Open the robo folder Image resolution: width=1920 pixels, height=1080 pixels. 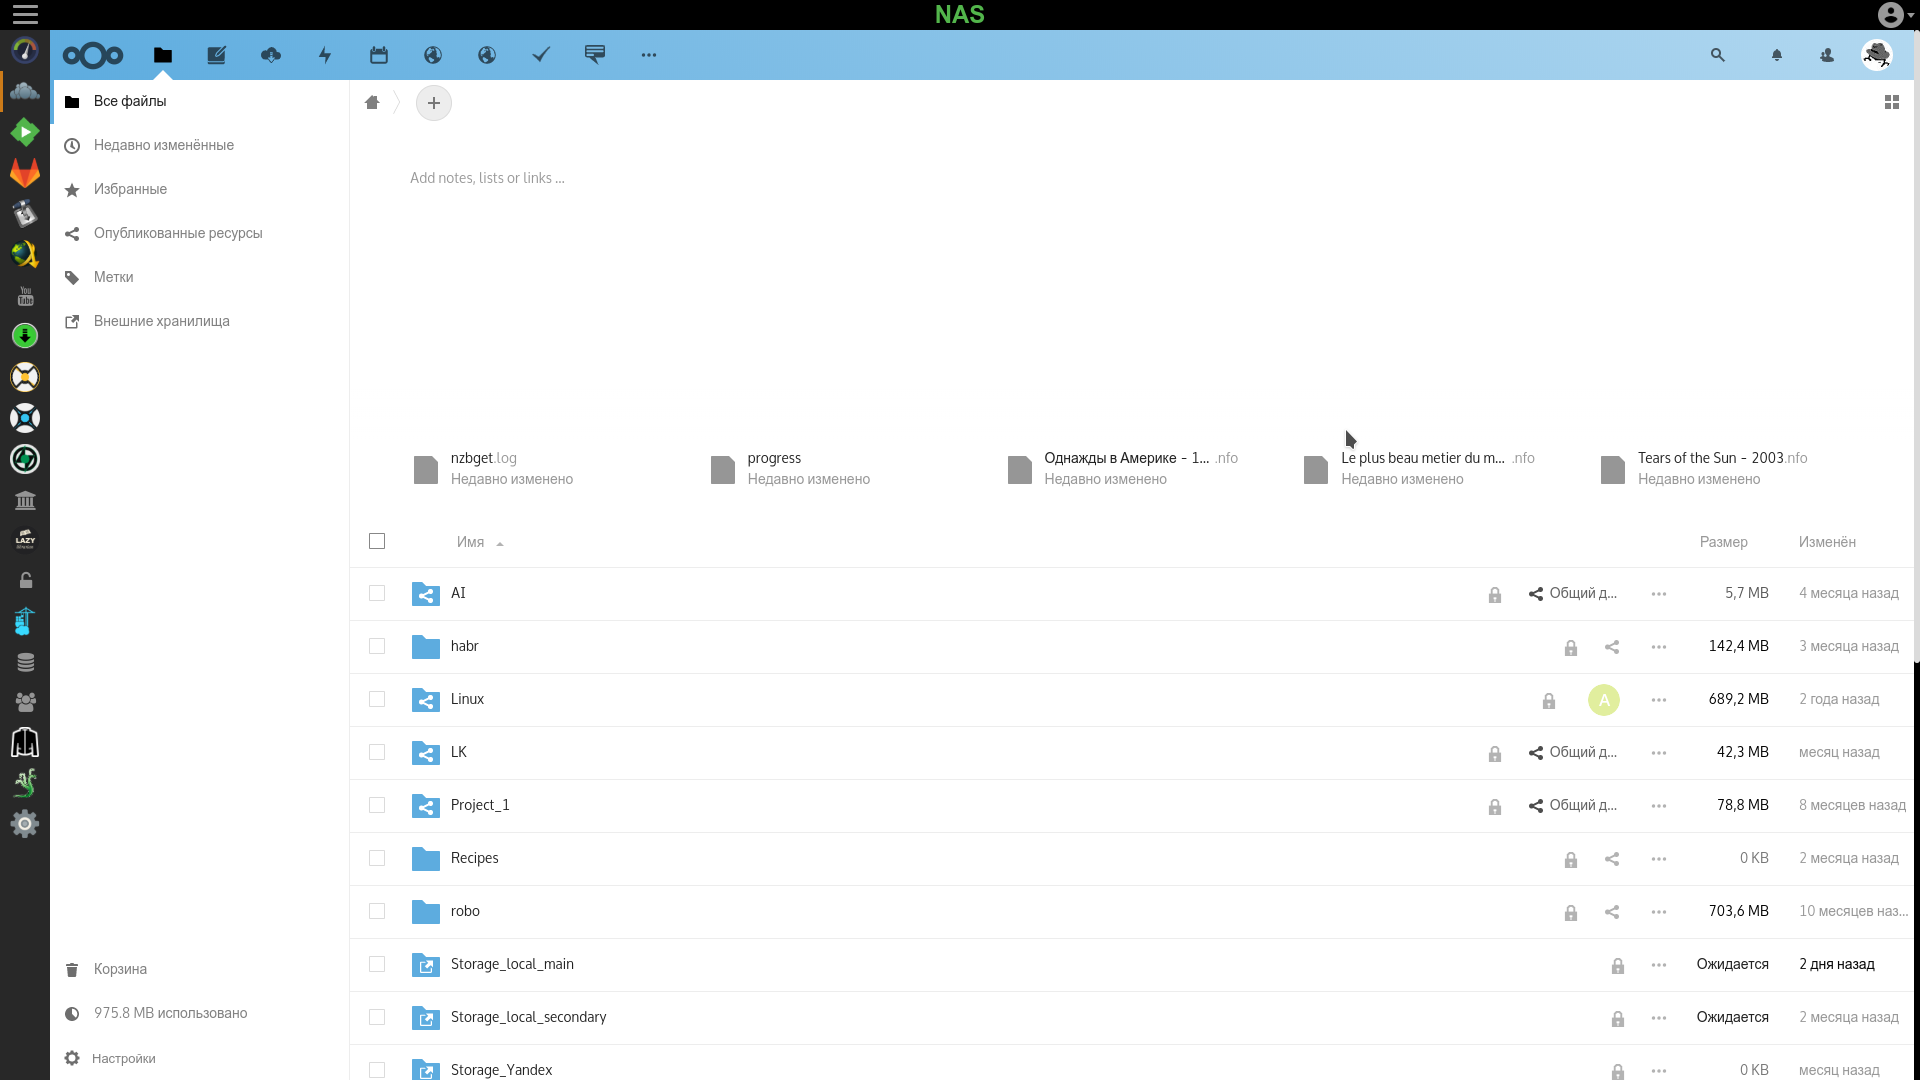click(x=465, y=911)
